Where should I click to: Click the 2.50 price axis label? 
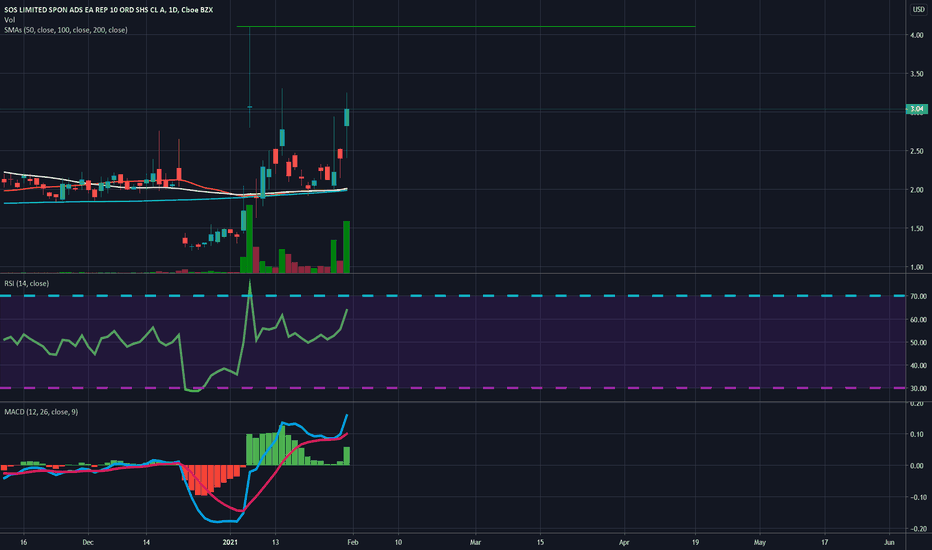pyautogui.click(x=917, y=151)
